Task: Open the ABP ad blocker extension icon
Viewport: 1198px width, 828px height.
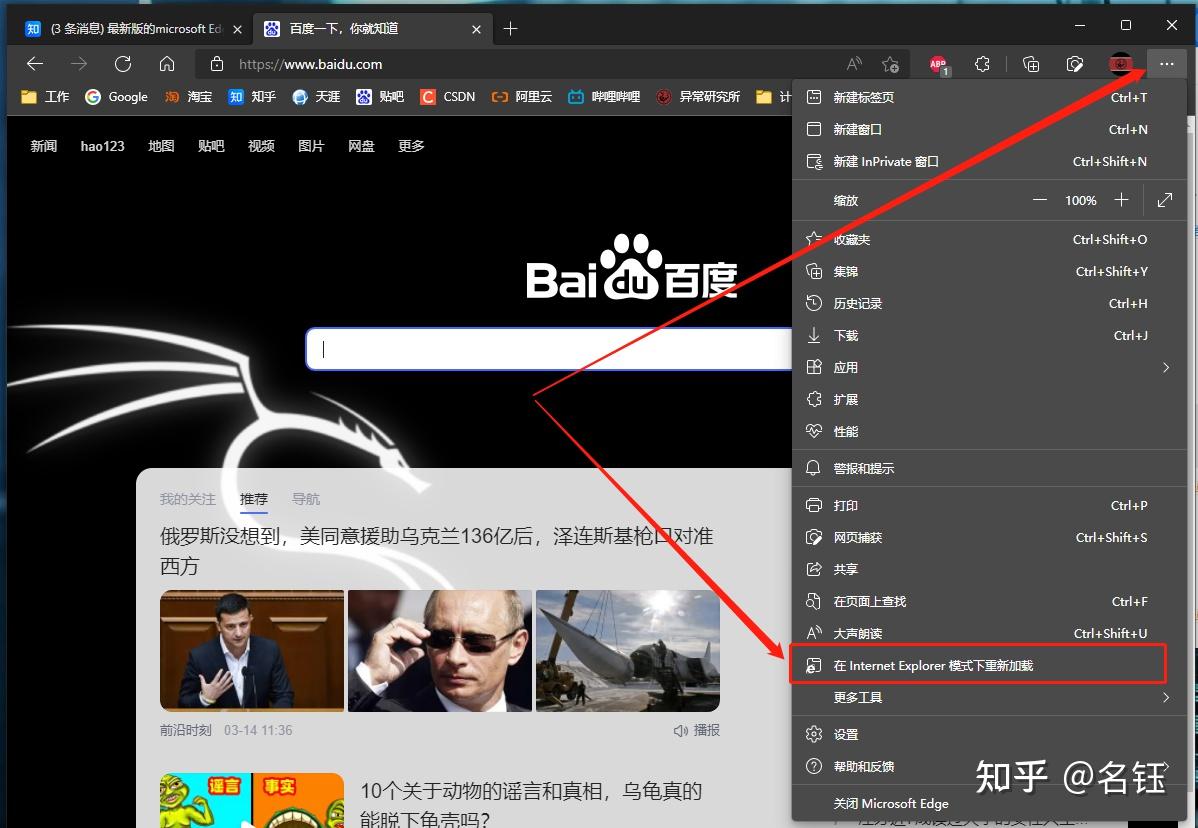Action: click(x=938, y=65)
